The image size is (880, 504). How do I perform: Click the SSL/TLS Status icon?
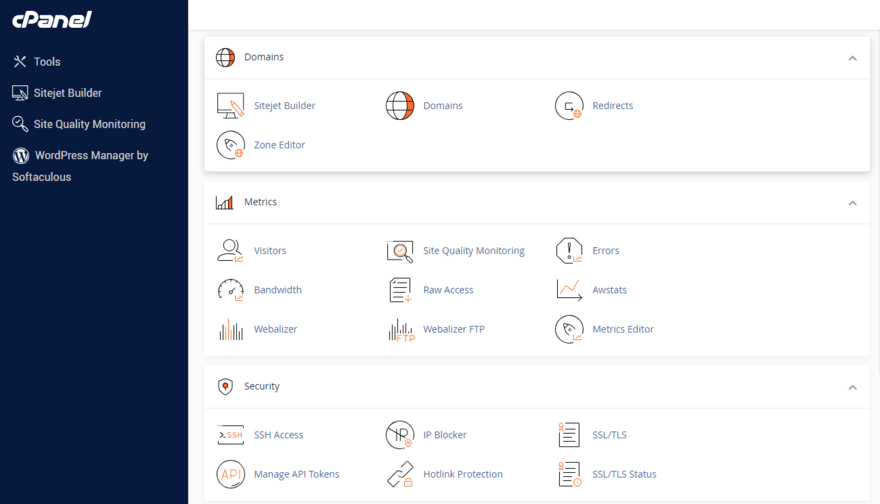(570, 474)
